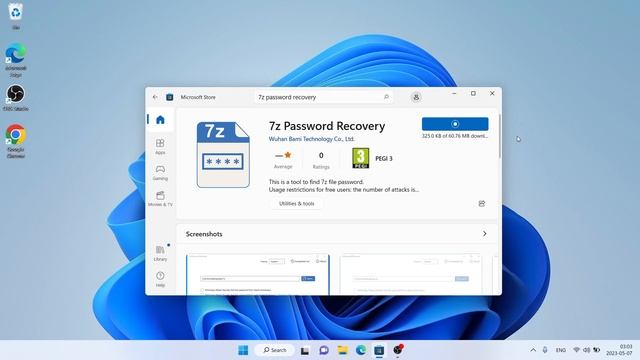
Task: Share the app using share icon
Action: click(x=482, y=203)
